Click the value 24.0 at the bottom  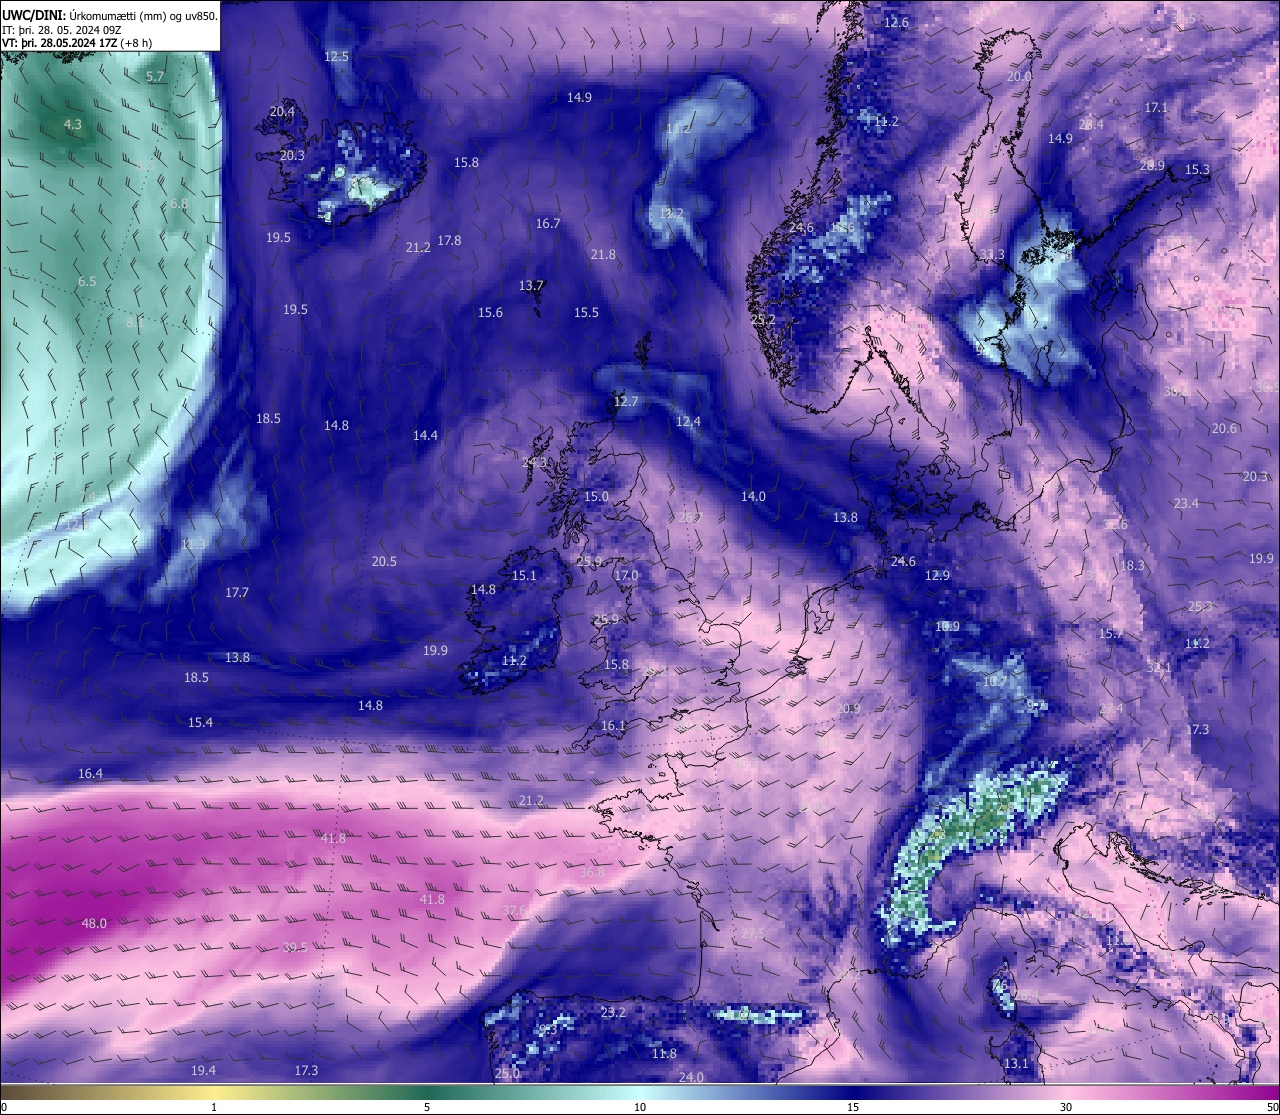tap(691, 1077)
